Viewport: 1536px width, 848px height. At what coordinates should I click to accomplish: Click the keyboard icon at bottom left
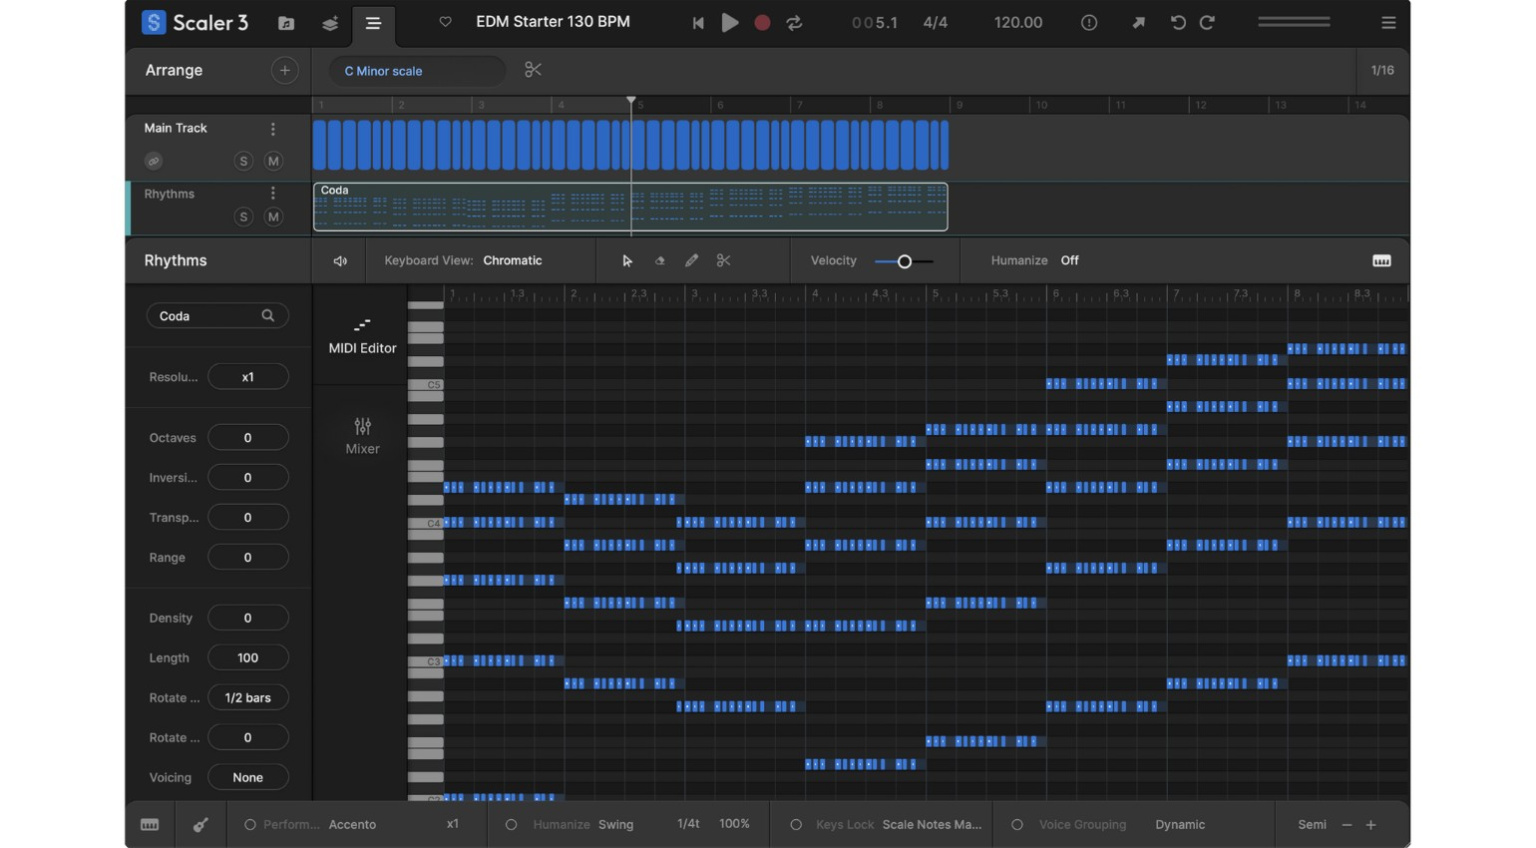tap(149, 824)
